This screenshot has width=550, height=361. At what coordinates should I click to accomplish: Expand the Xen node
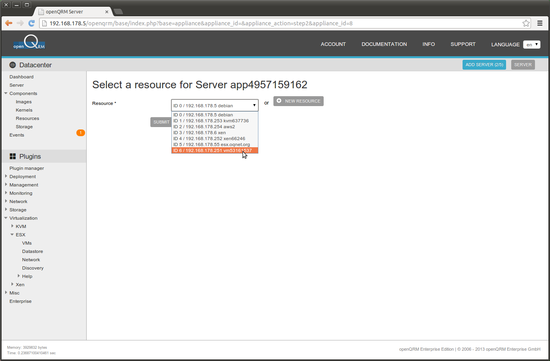(x=12, y=284)
